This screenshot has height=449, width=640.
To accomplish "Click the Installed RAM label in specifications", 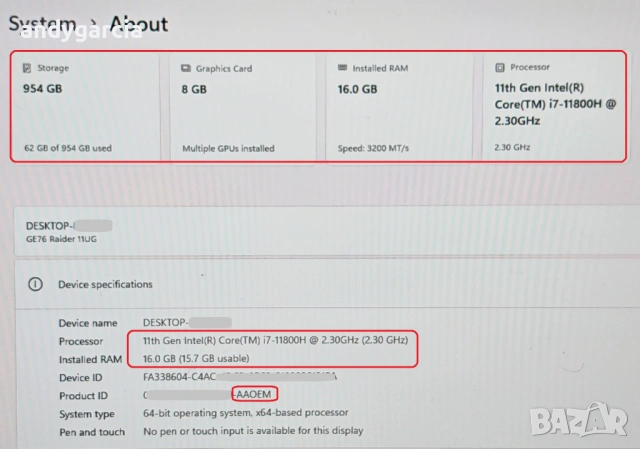I will [90, 360].
